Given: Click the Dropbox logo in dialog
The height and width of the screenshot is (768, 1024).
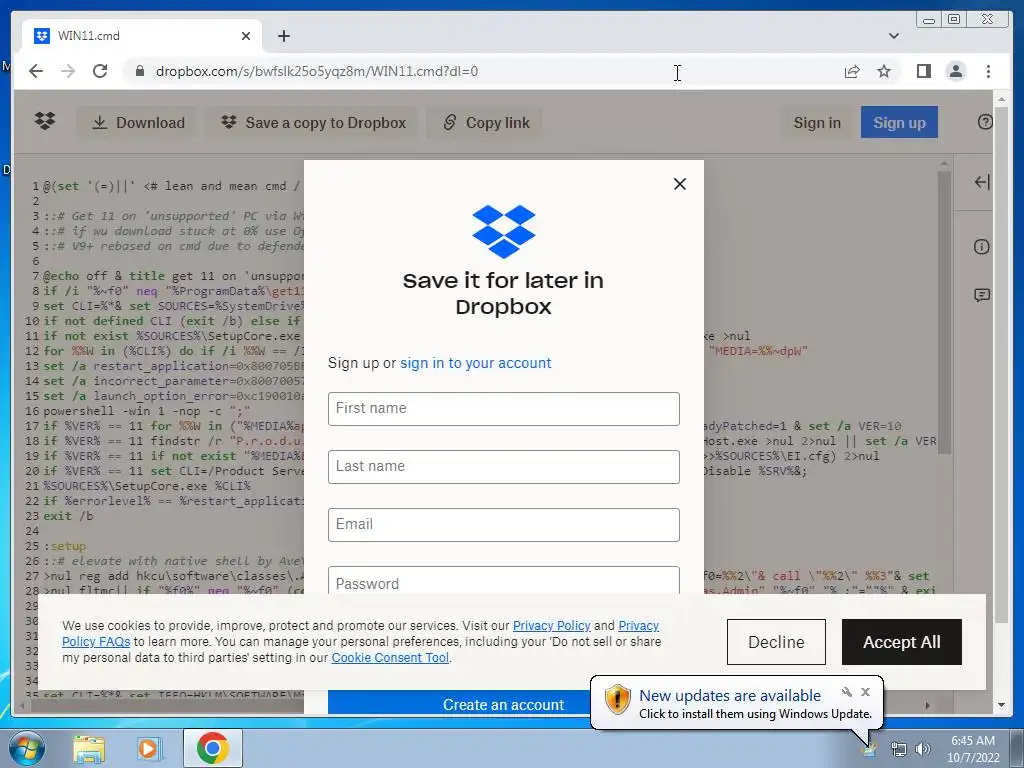Looking at the screenshot, I should 504,231.
